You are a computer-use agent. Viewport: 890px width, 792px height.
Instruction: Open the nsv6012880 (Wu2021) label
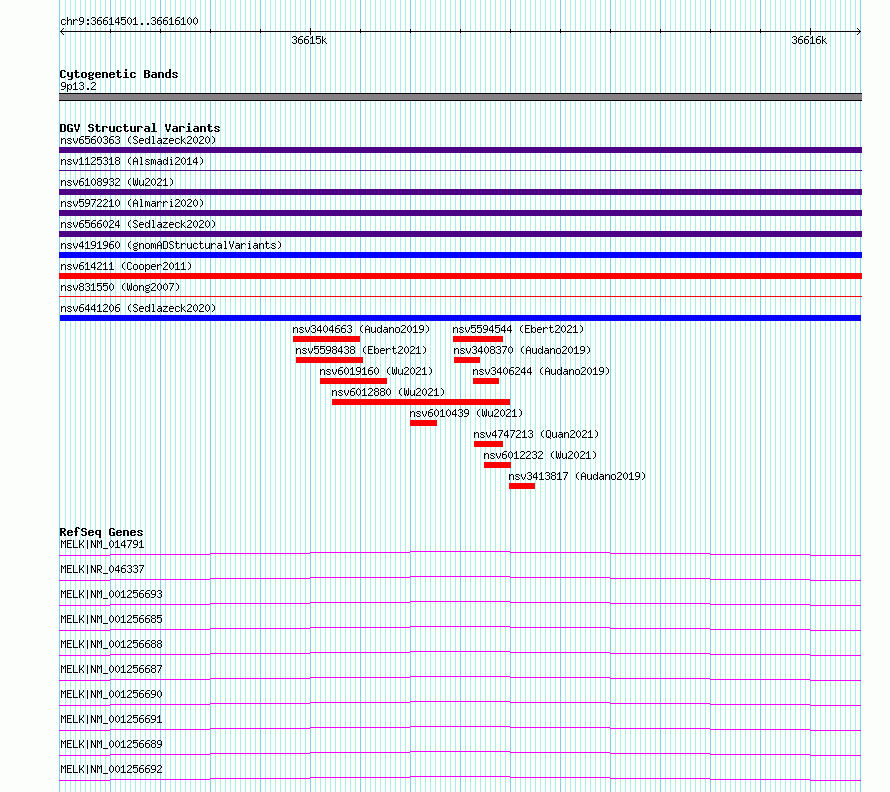pyautogui.click(x=388, y=392)
